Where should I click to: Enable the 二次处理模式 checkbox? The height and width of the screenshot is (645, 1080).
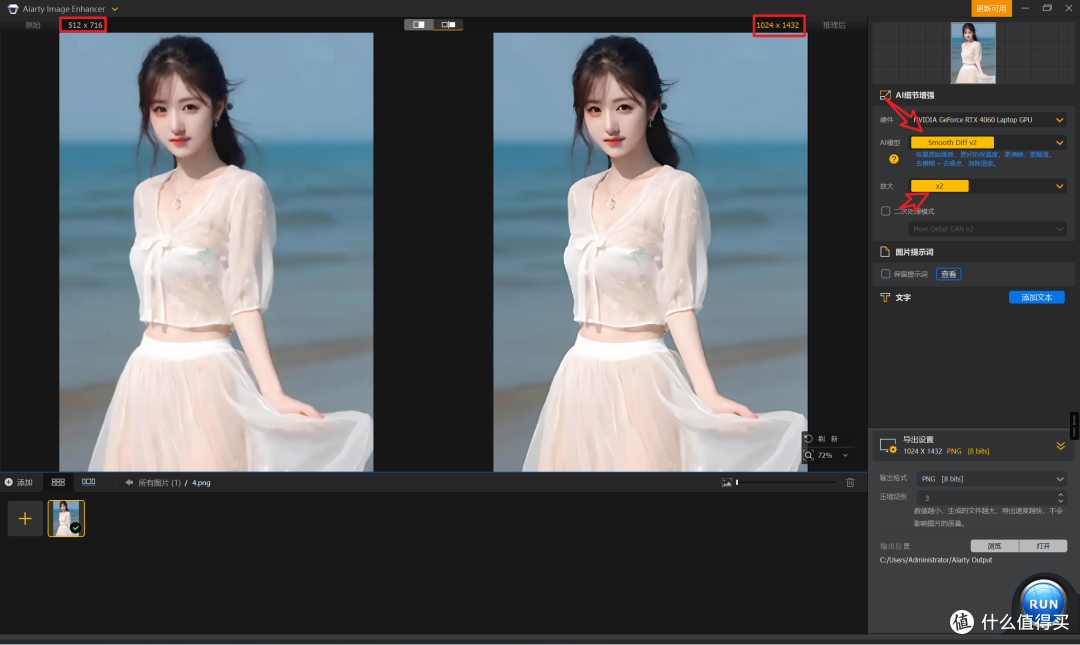tap(886, 211)
